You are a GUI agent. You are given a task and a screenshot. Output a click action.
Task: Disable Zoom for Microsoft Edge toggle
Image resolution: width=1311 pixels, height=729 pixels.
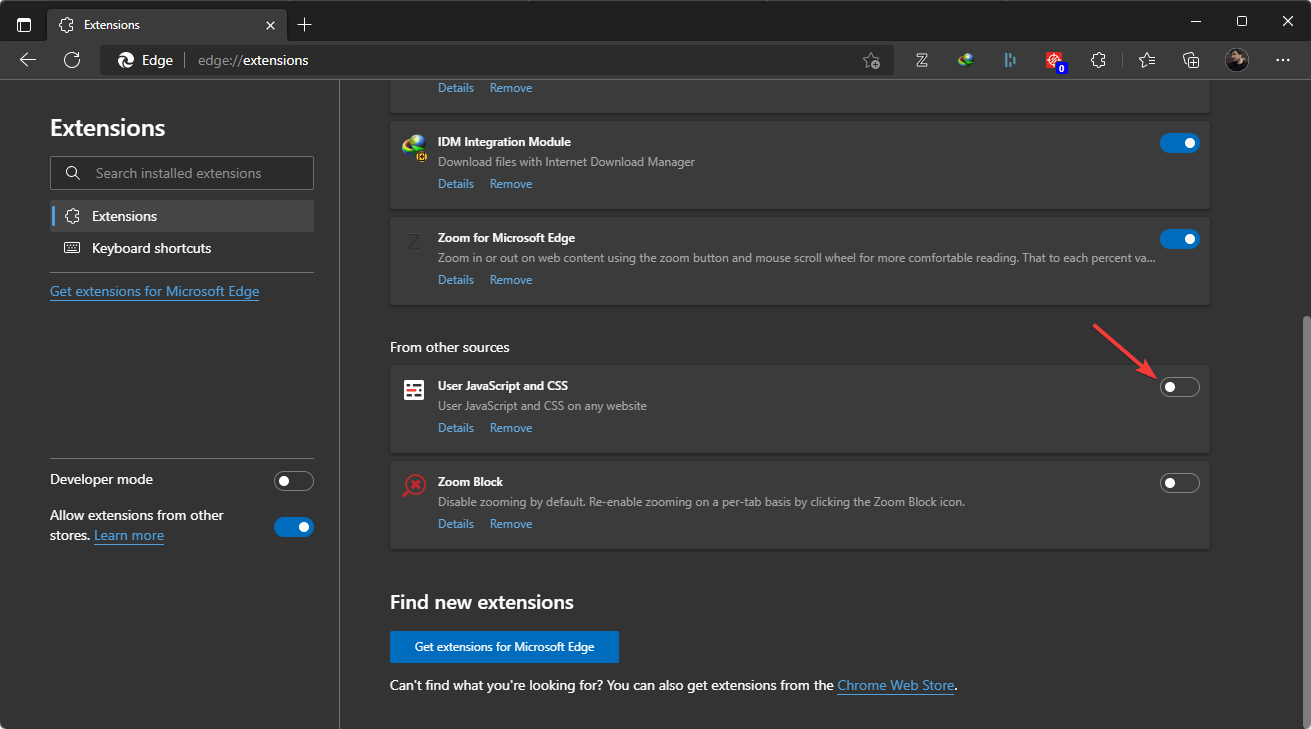point(1179,239)
